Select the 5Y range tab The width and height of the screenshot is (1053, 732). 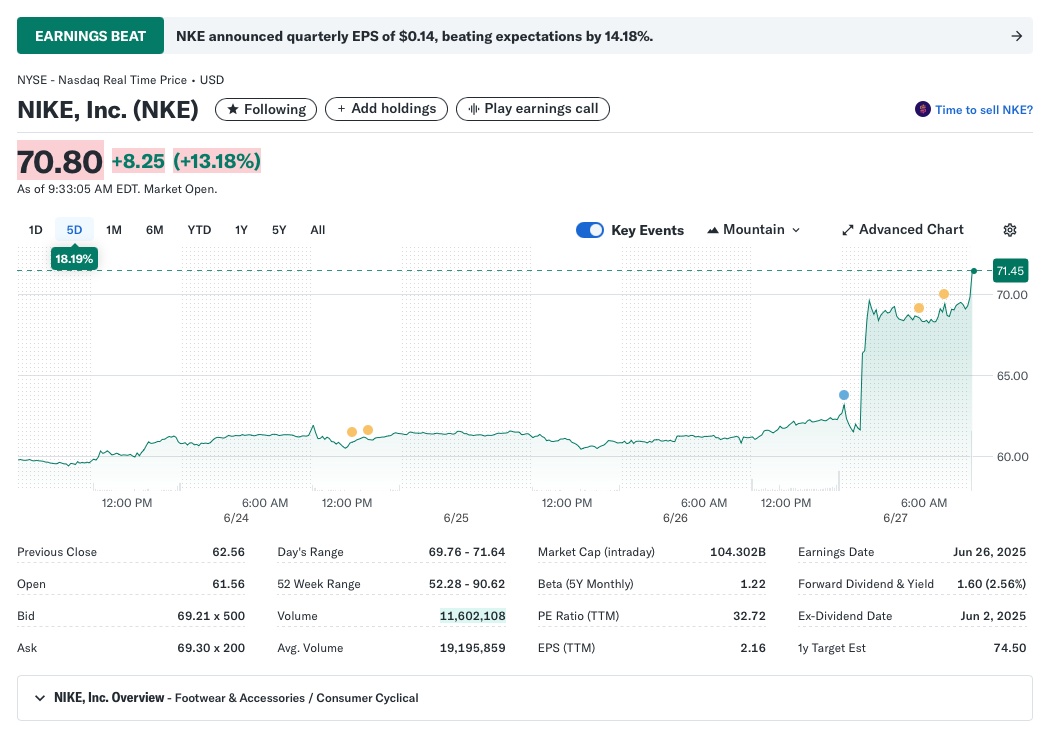pyautogui.click(x=279, y=230)
